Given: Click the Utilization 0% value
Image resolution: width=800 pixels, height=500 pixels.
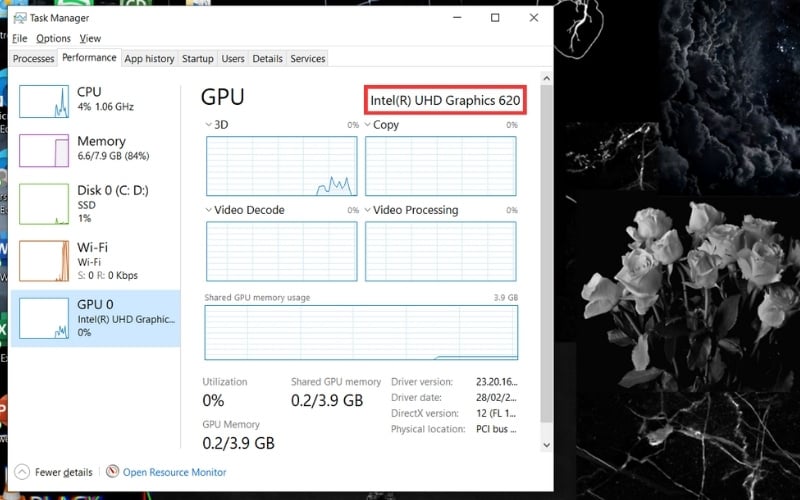Looking at the screenshot, I should (x=213, y=401).
